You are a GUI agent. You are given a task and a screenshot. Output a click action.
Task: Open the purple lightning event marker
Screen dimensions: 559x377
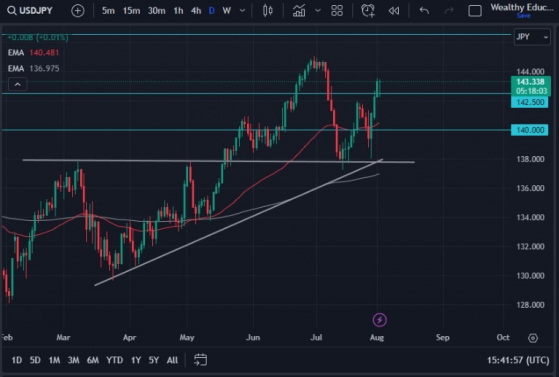click(379, 320)
